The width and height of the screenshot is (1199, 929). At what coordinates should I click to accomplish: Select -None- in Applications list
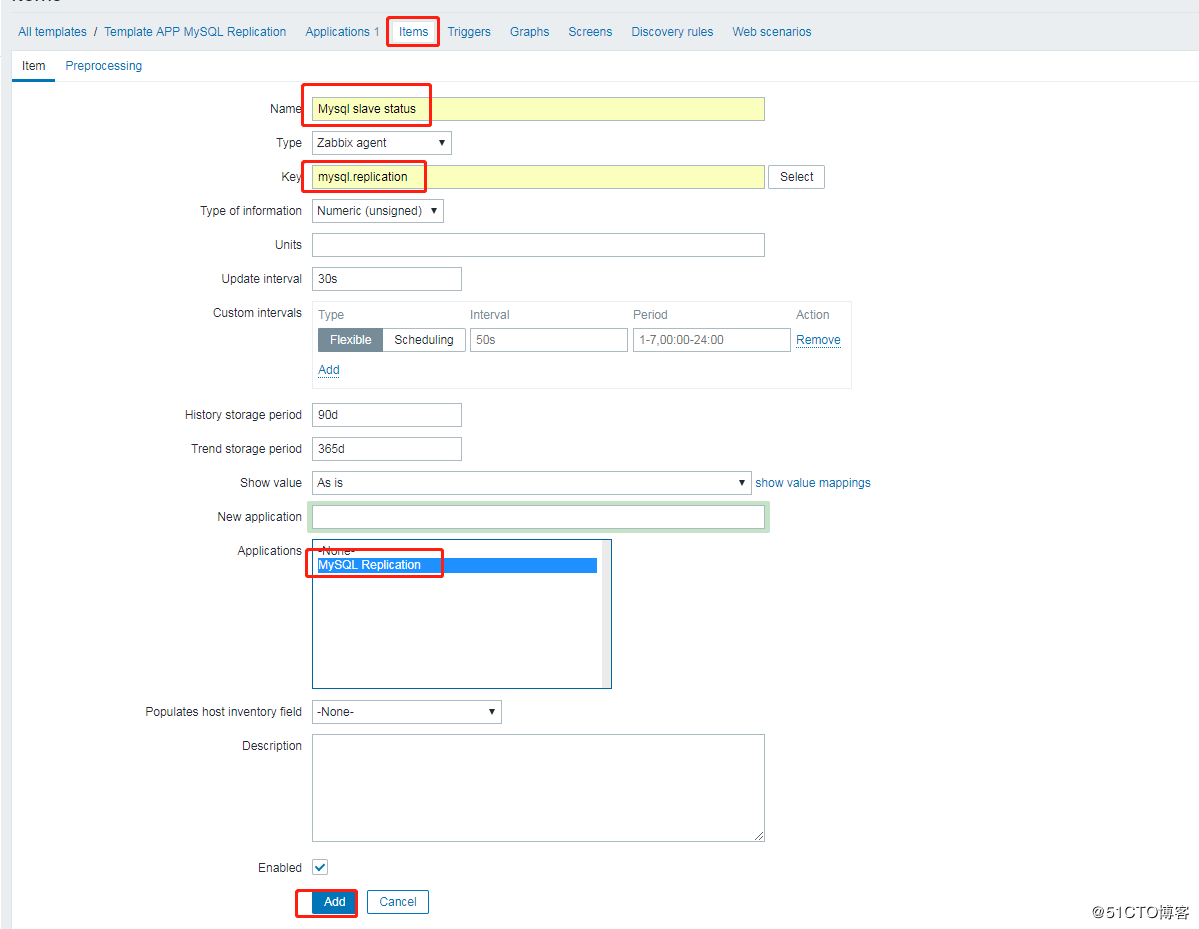click(457, 551)
